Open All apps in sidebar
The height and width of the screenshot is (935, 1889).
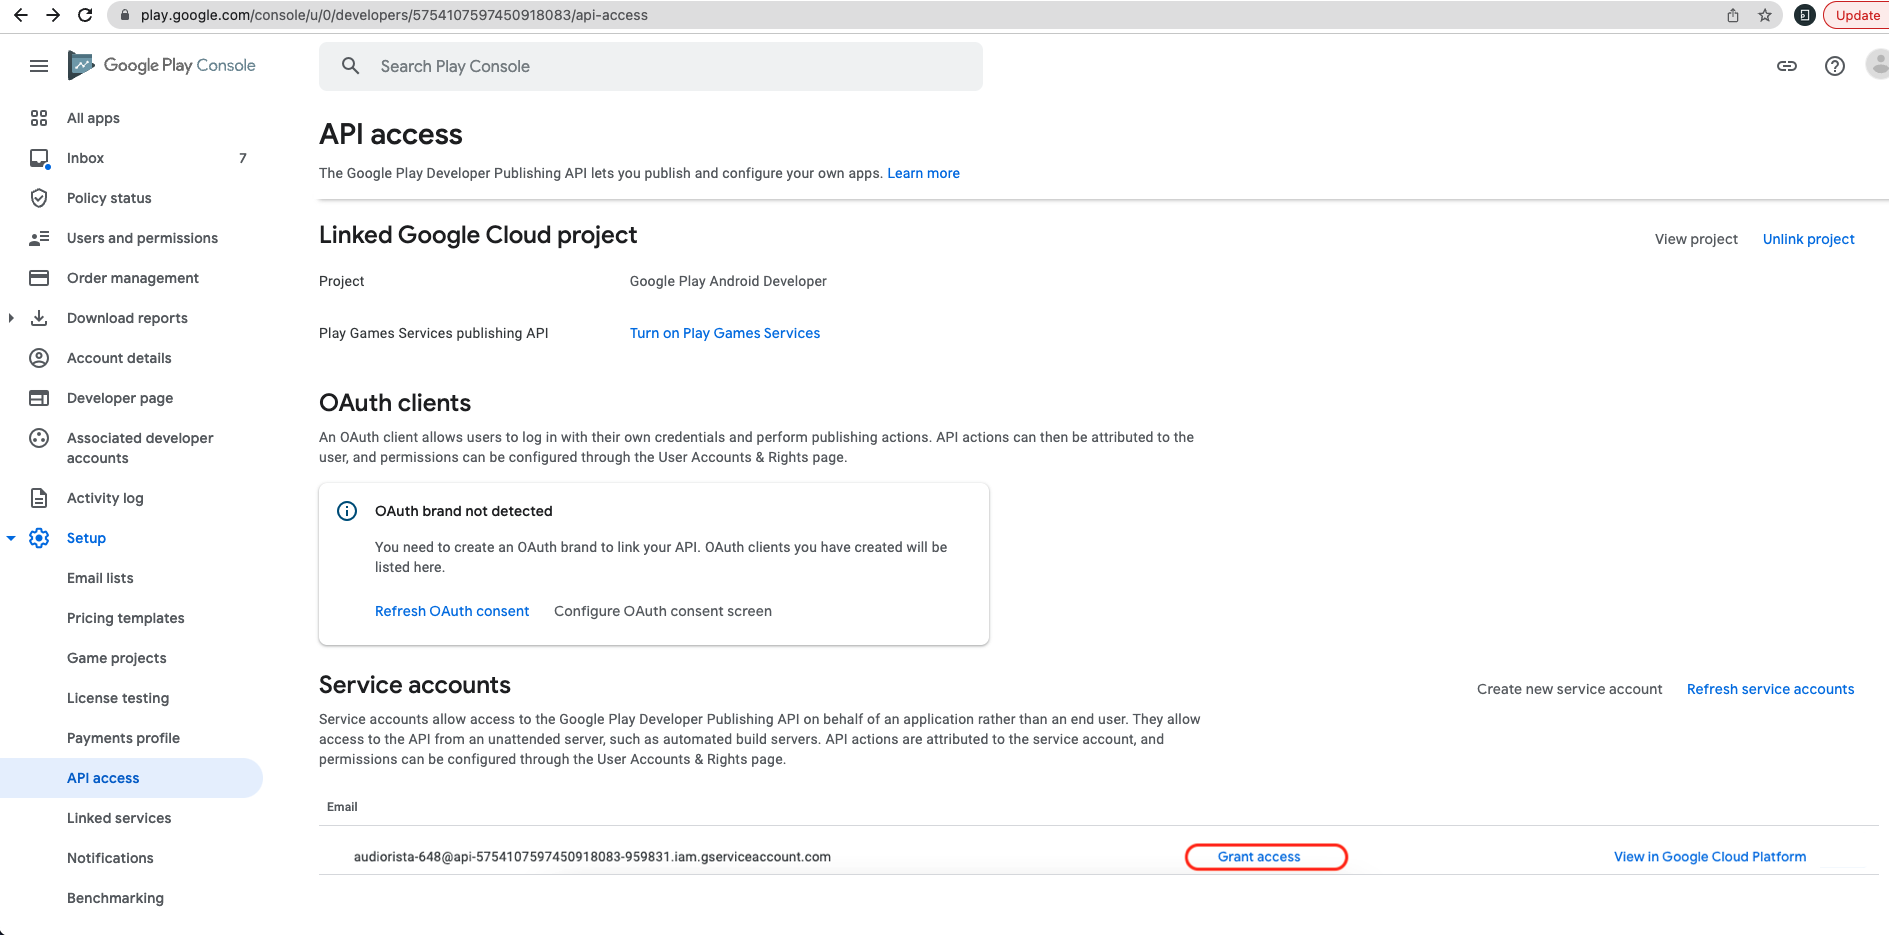coord(93,118)
